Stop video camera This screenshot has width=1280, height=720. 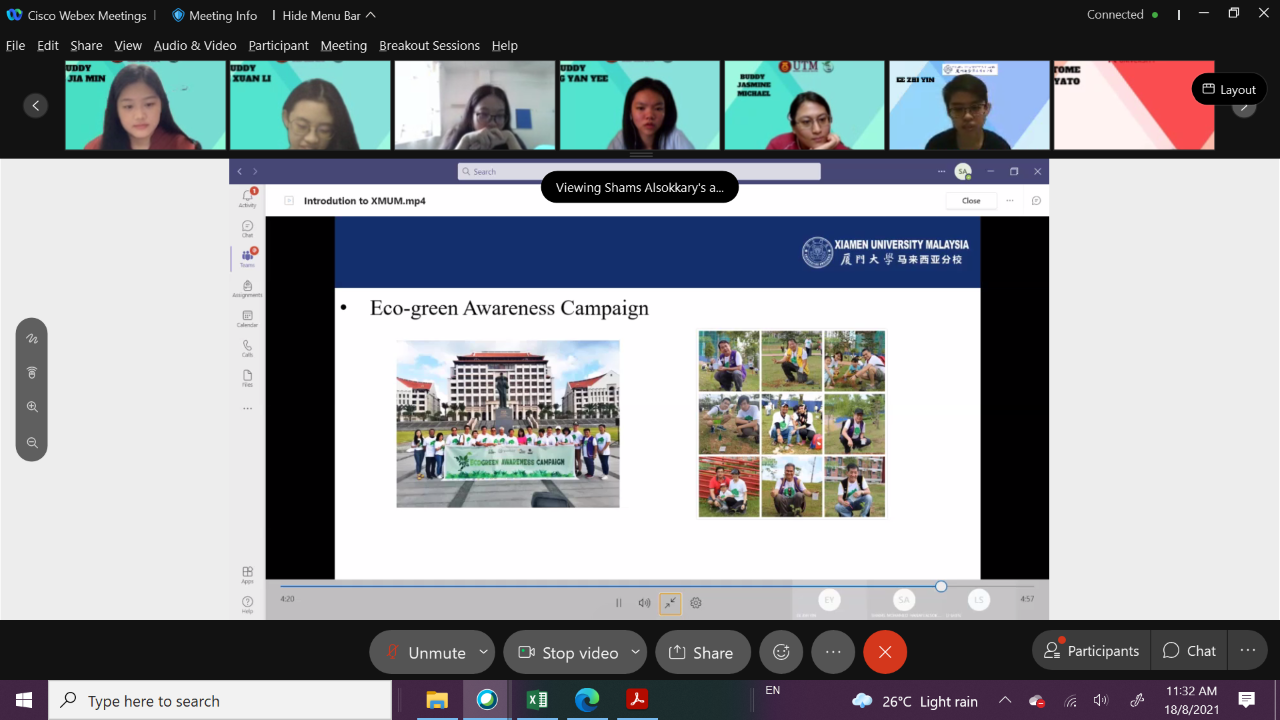coord(568,652)
